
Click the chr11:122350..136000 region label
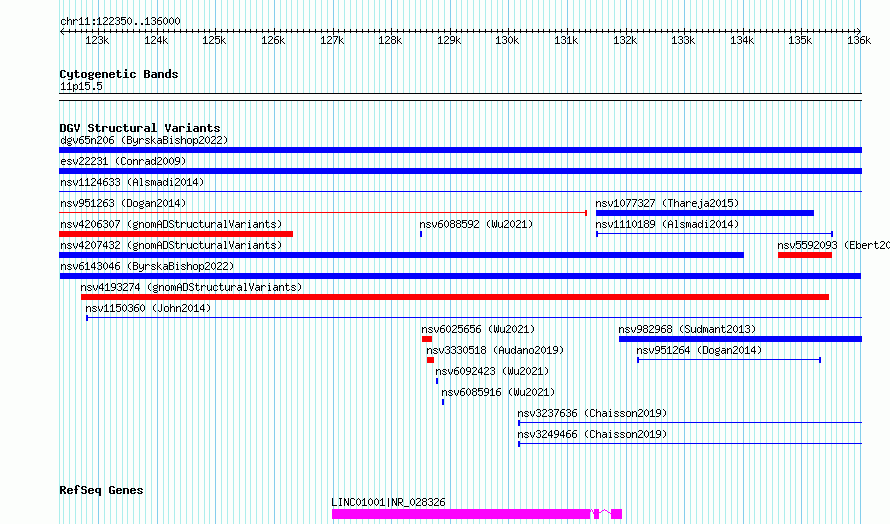[120, 22]
